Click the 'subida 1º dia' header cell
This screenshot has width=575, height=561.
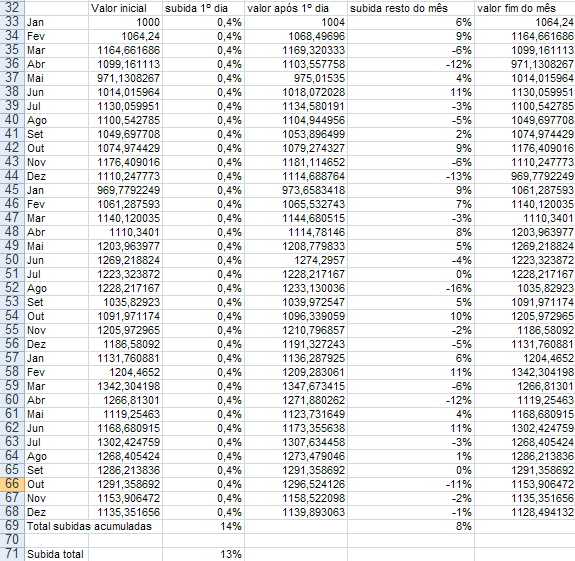point(203,8)
